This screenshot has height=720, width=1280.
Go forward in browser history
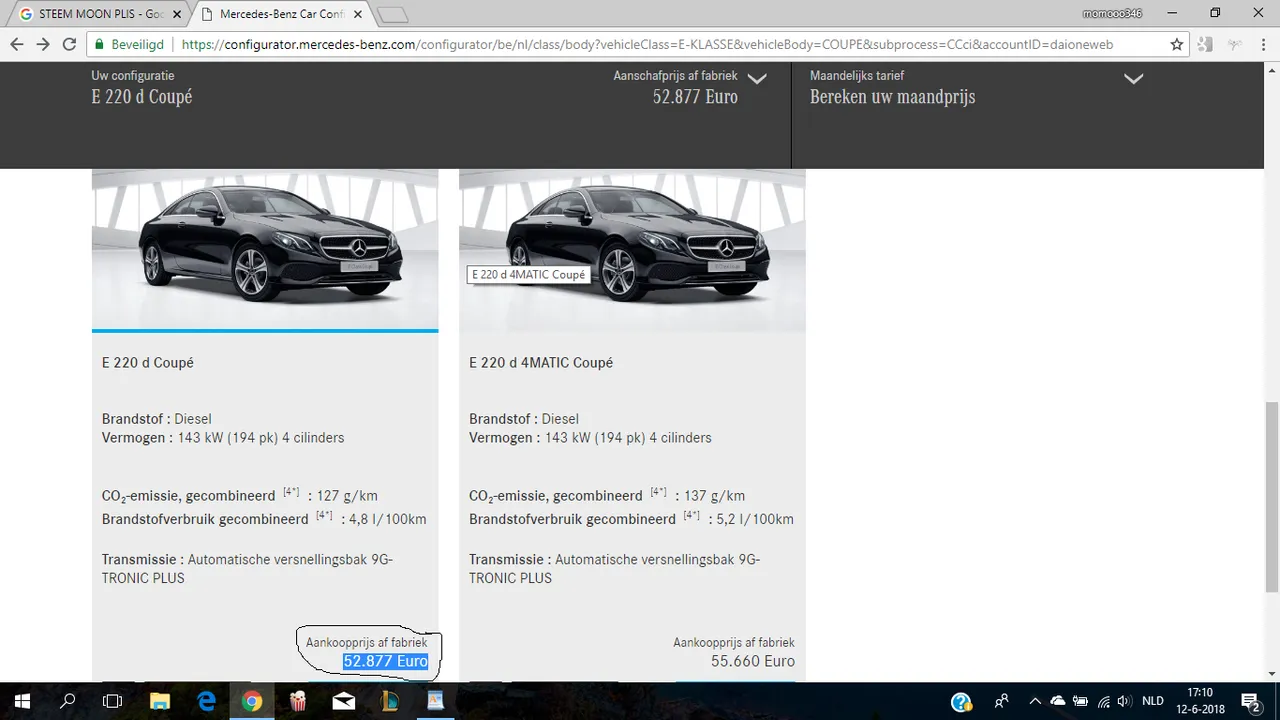click(43, 44)
